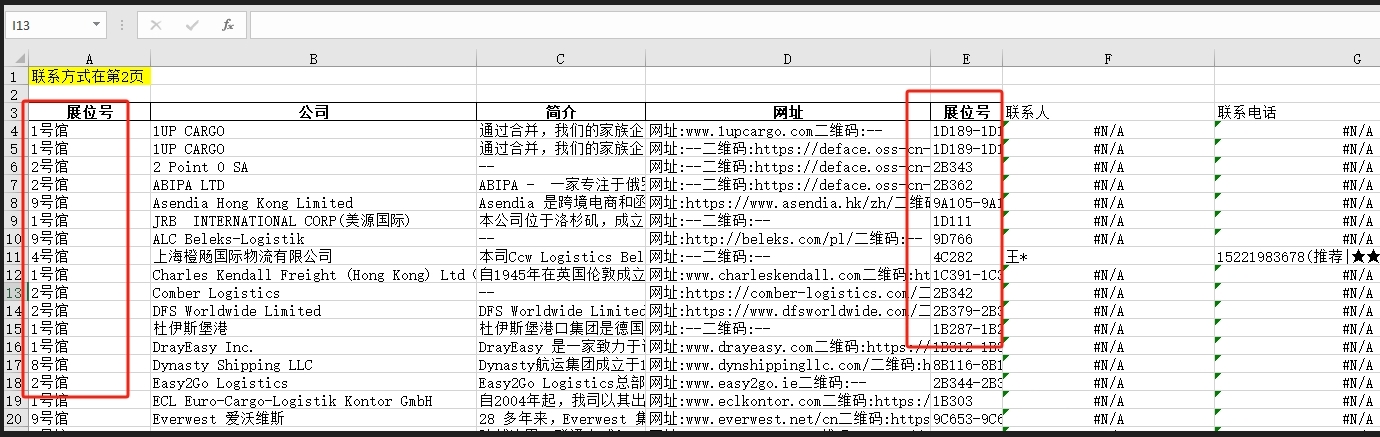Select column B header
This screenshot has width=1380, height=437.
pyautogui.click(x=313, y=59)
